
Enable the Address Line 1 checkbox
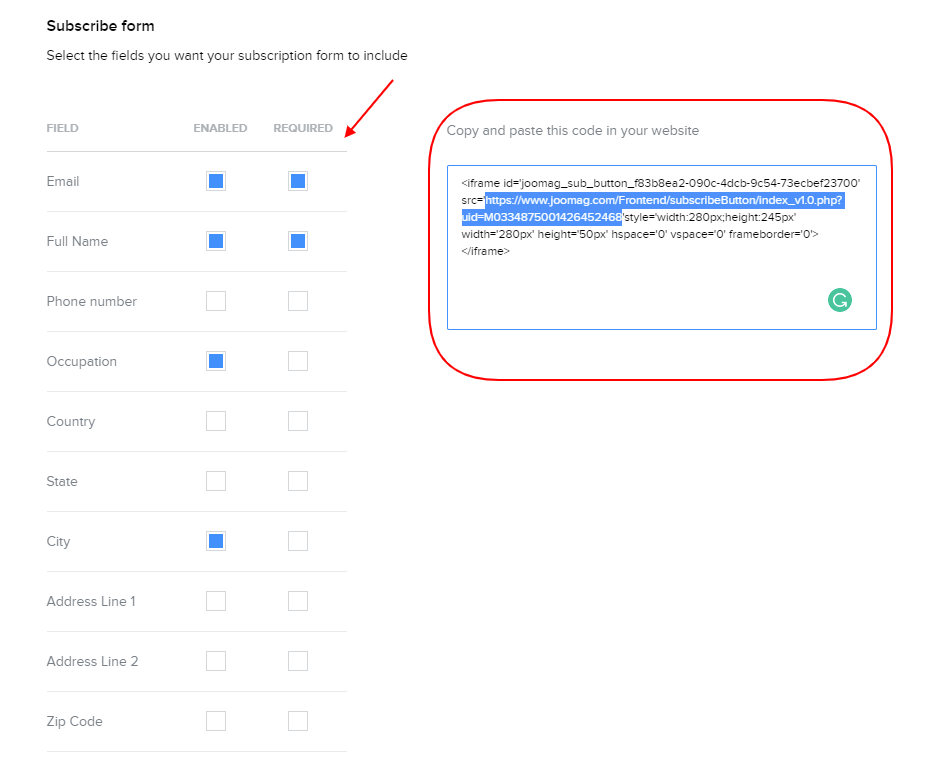click(216, 601)
